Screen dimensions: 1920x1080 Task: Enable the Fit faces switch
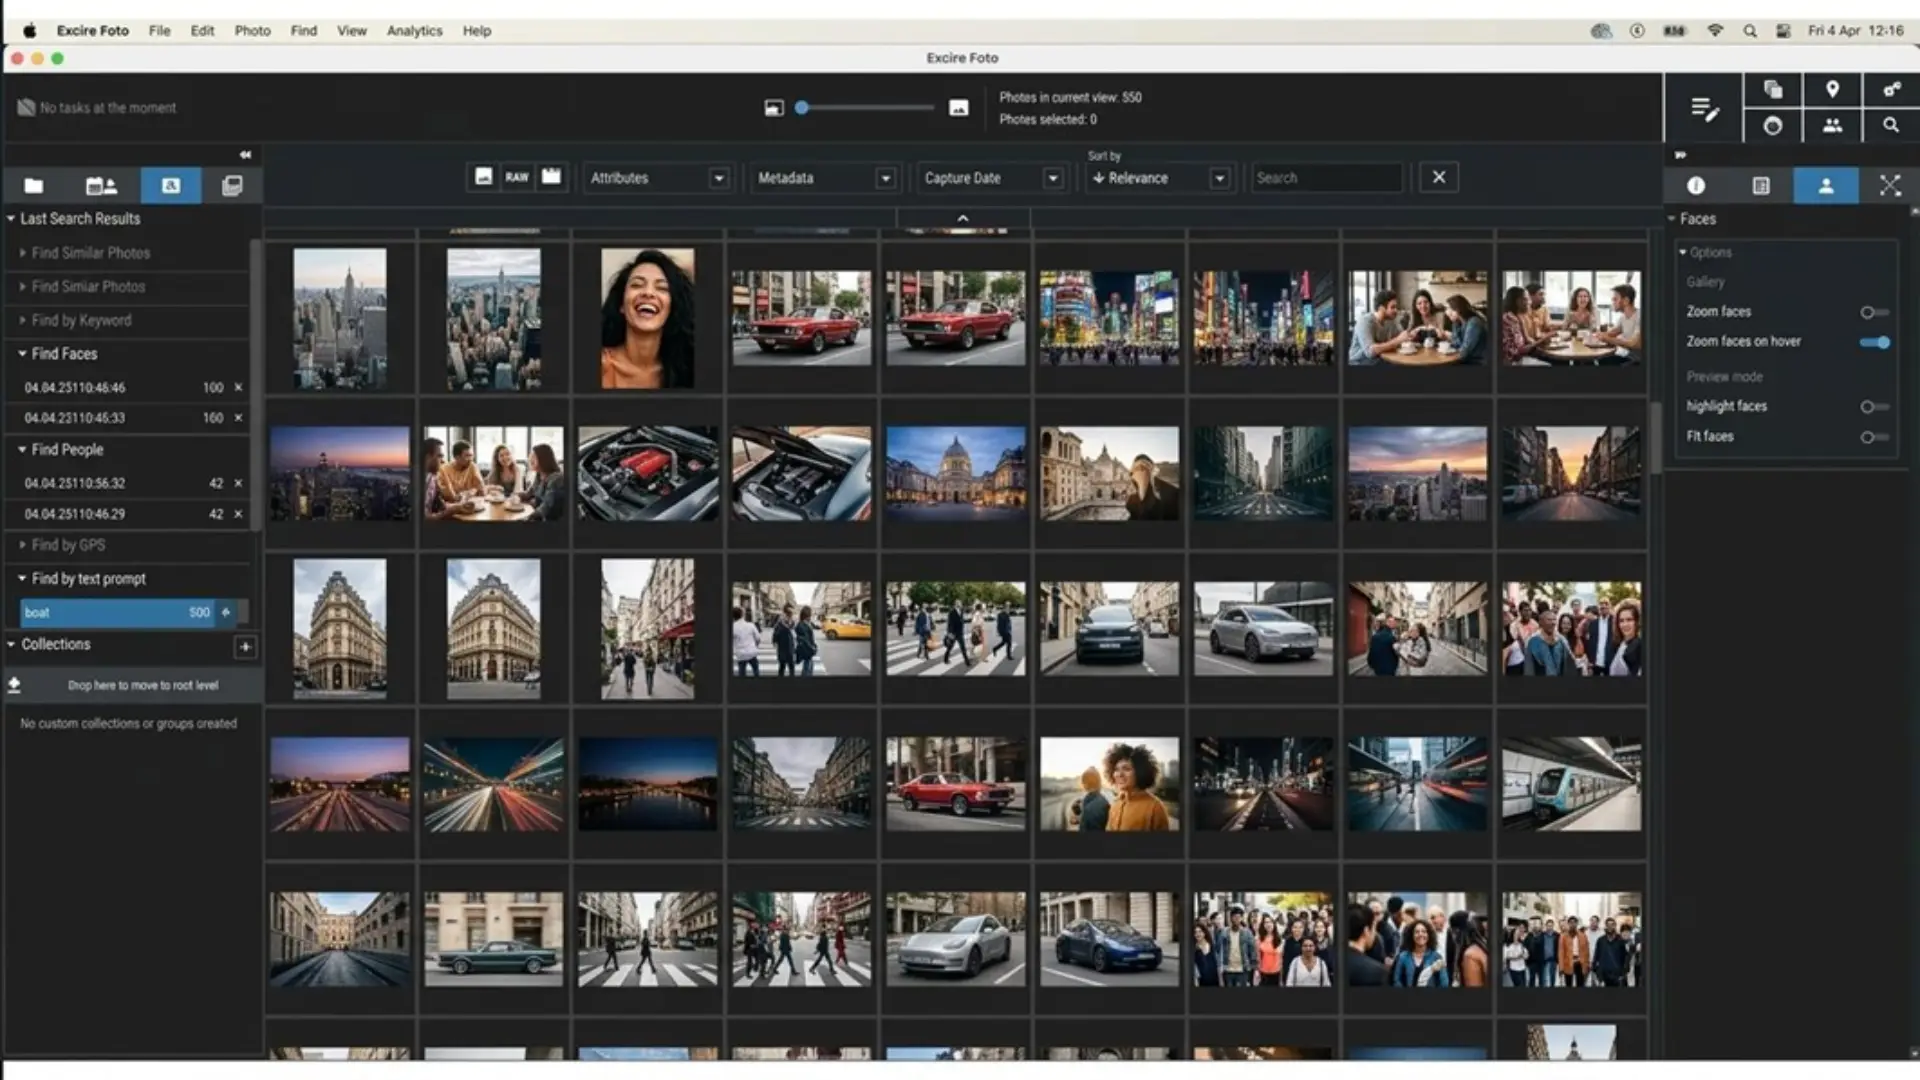(1874, 437)
